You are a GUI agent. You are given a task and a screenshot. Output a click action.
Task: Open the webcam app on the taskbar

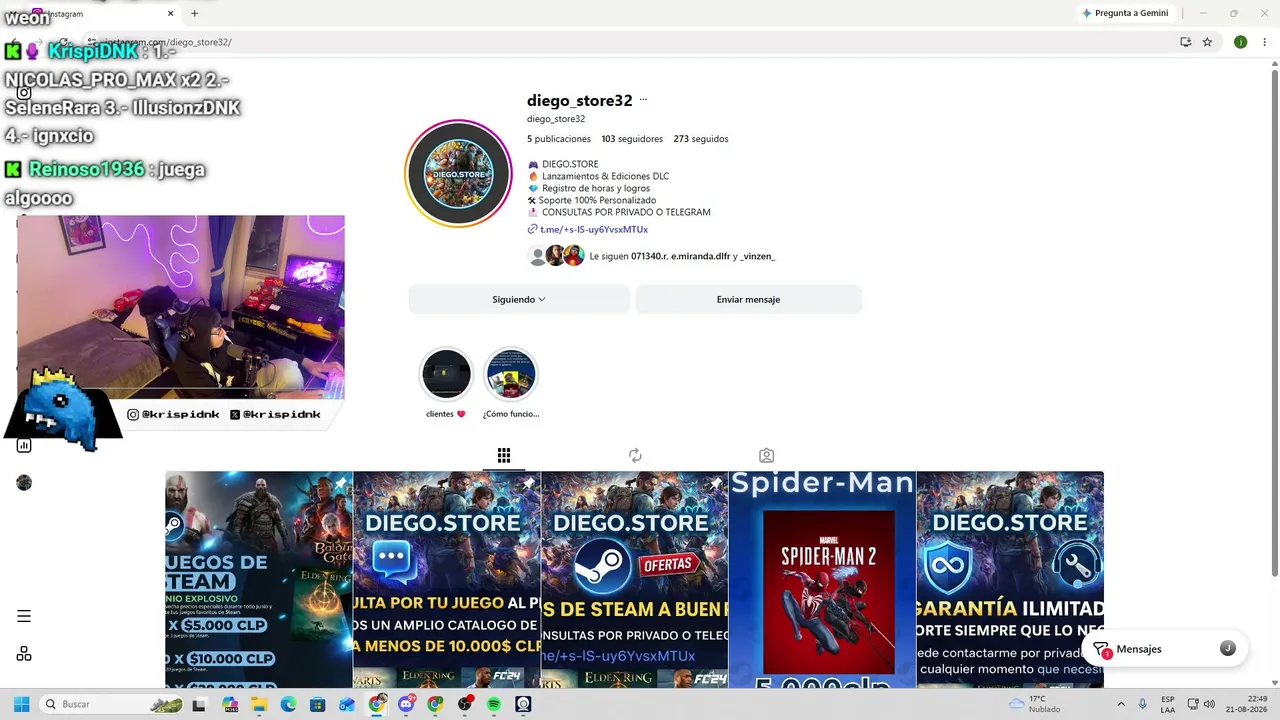(x=523, y=704)
